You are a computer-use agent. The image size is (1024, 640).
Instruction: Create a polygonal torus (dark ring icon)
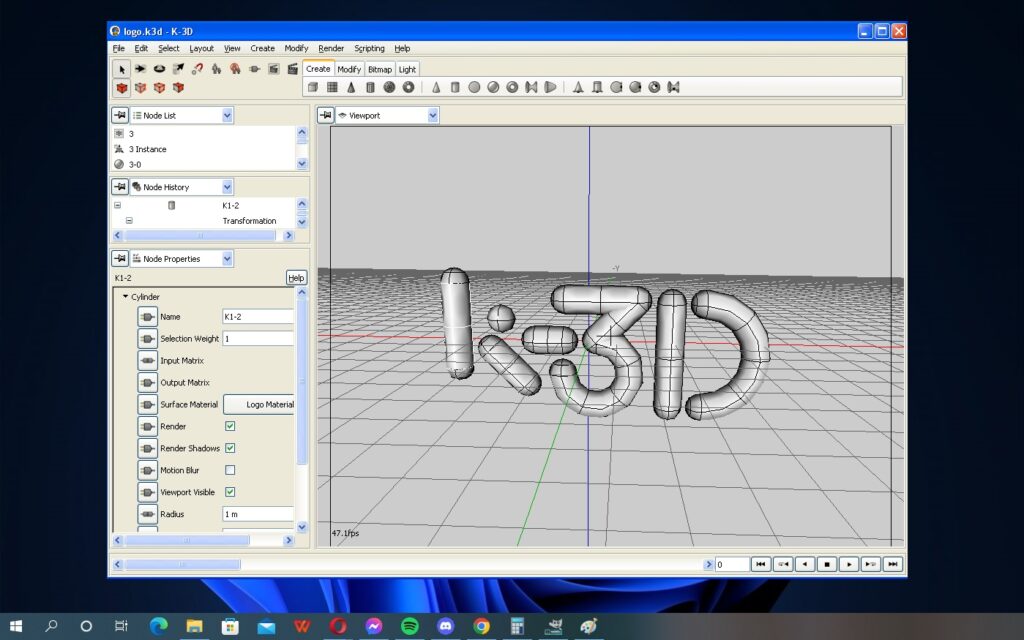[x=408, y=87]
